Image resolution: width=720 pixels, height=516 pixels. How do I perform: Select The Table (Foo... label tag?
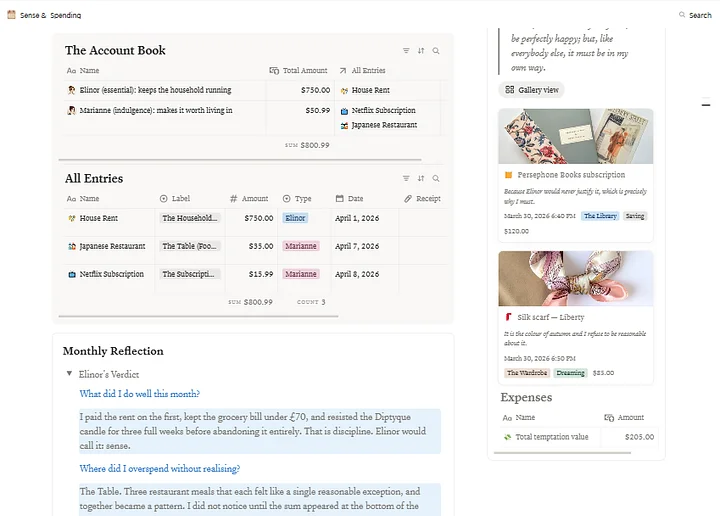(190, 247)
